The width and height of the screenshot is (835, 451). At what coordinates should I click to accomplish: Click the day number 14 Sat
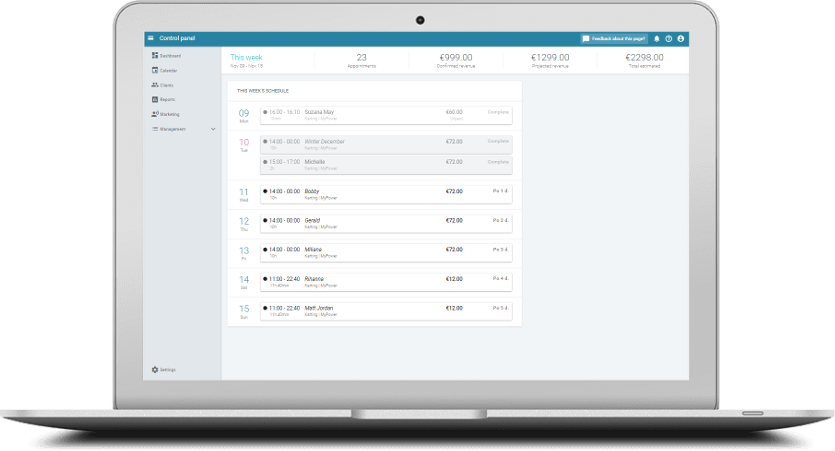(x=244, y=282)
